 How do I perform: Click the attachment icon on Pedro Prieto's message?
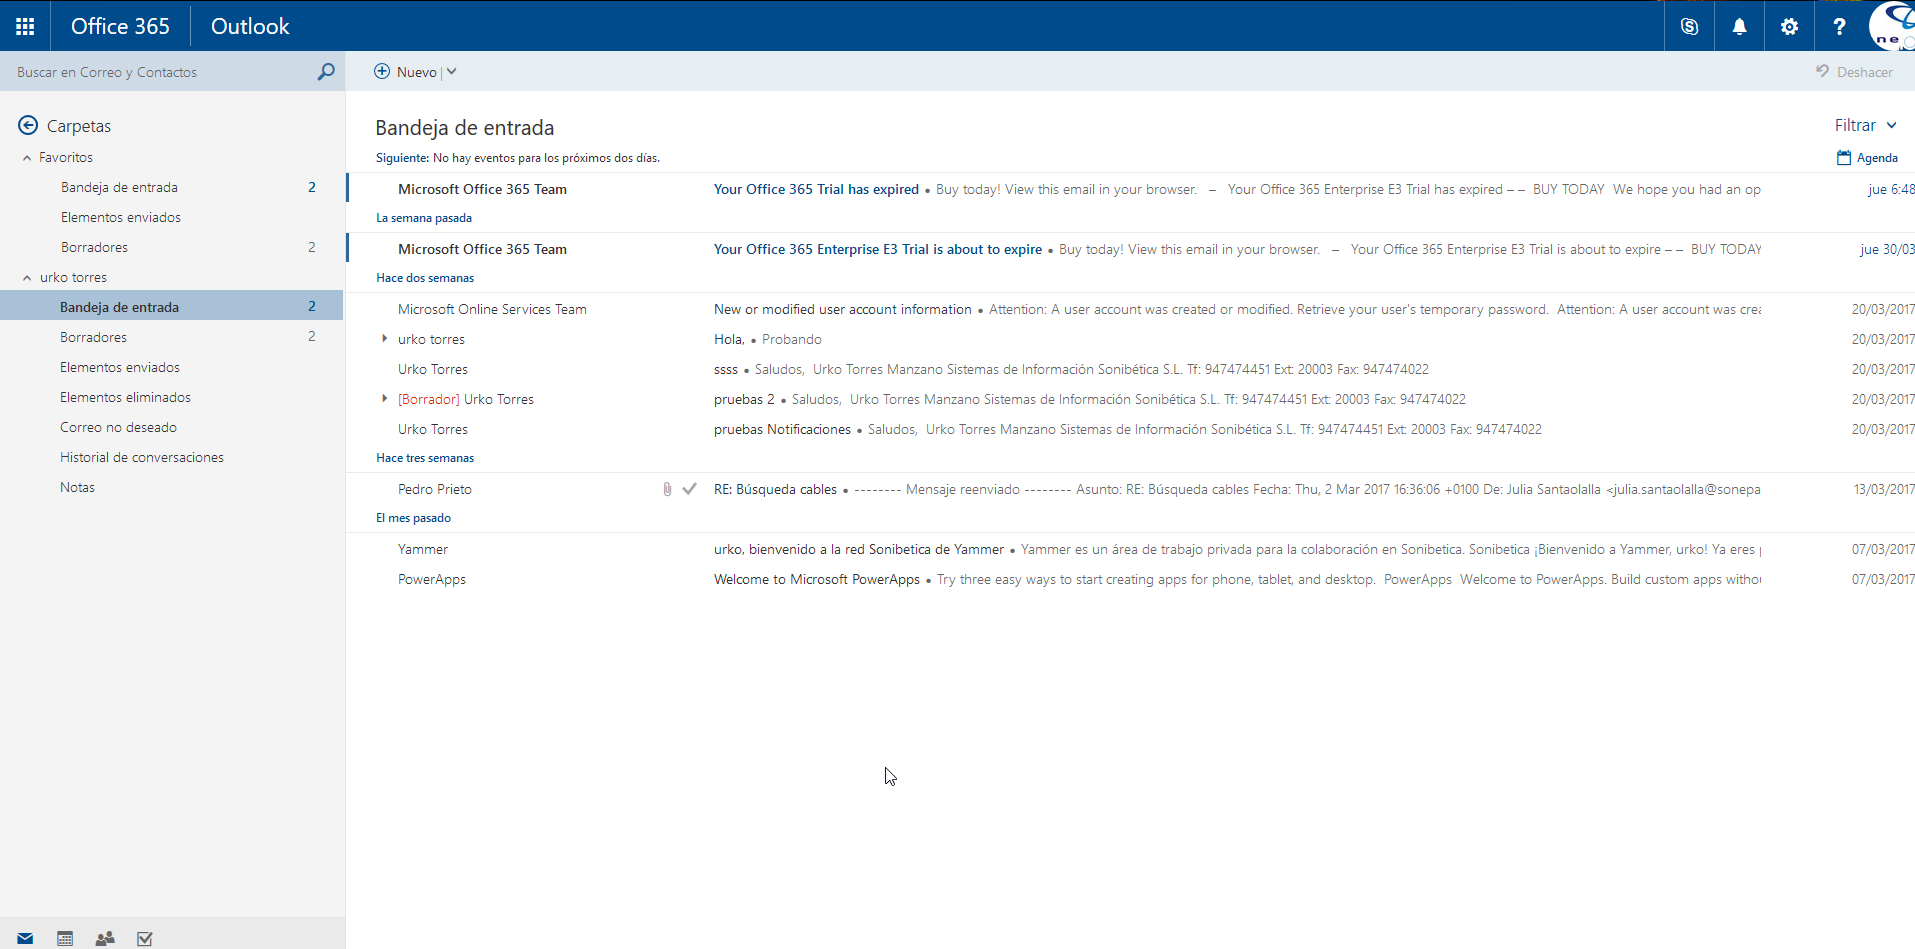click(667, 489)
